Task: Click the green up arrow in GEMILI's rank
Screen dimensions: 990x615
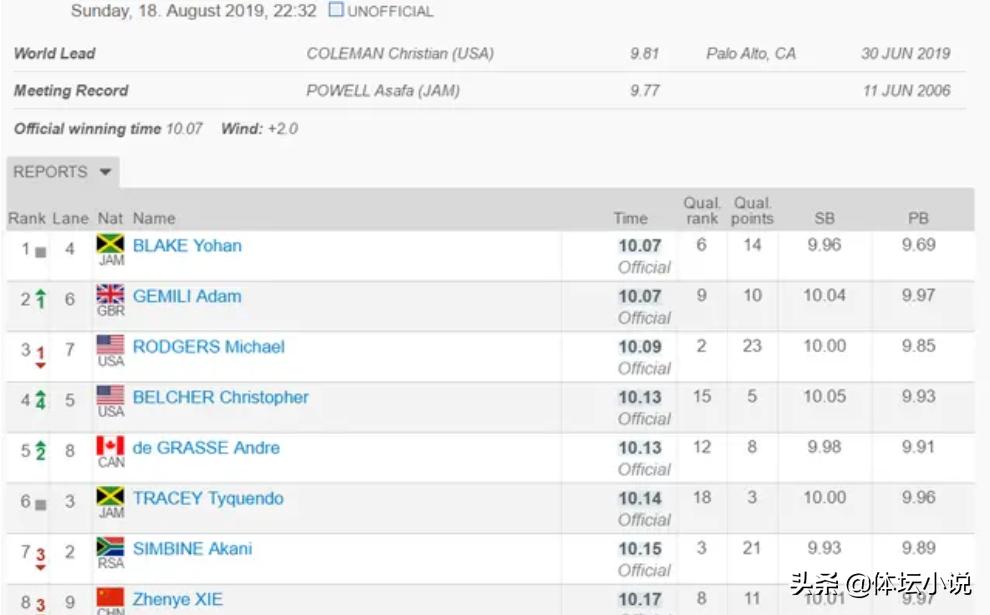Action: [x=40, y=299]
